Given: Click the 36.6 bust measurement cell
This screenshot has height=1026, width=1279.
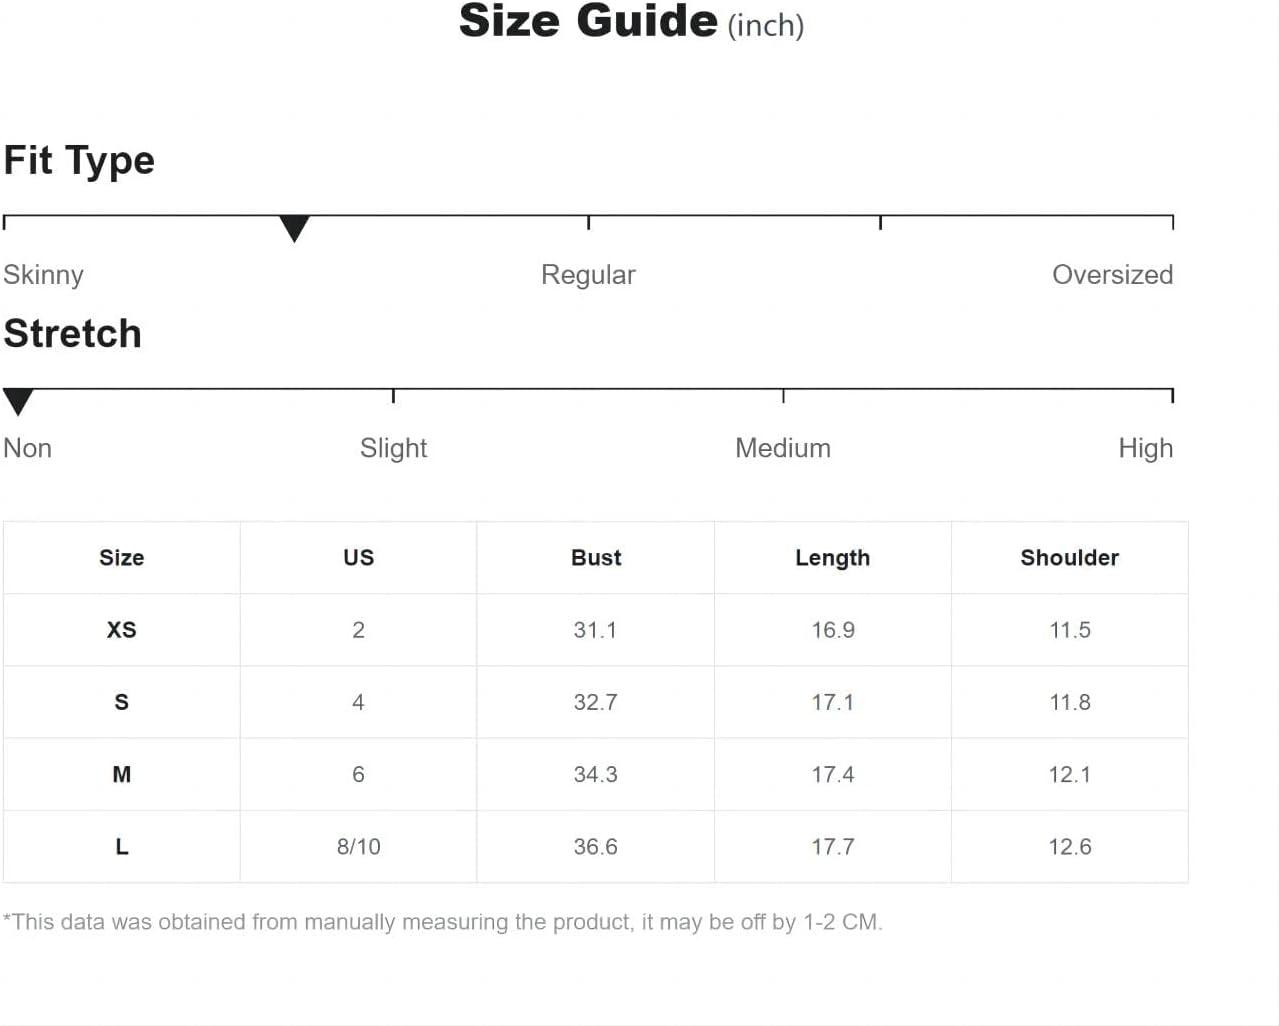Looking at the screenshot, I should (x=595, y=847).
